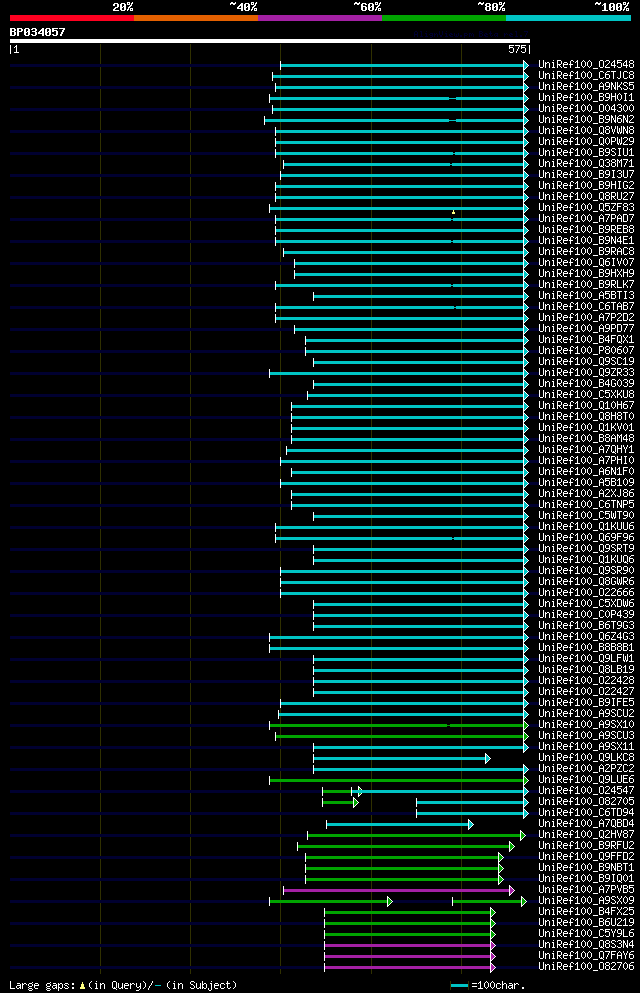Click the Large gaps legend text

click(123, 985)
